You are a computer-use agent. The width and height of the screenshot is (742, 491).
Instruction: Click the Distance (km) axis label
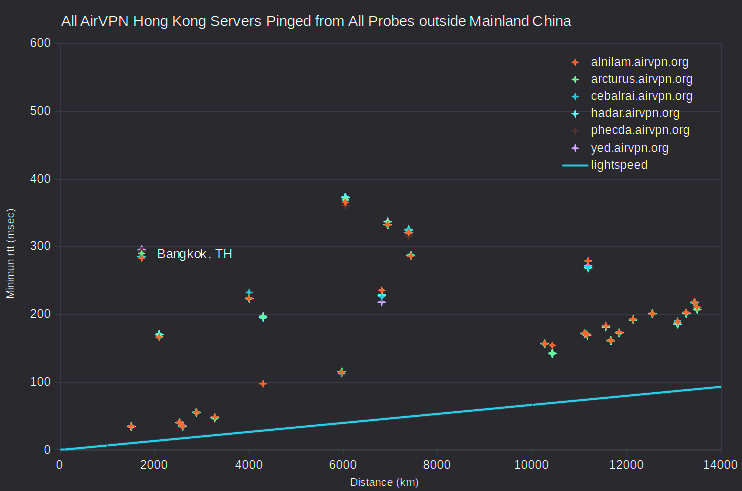coord(384,482)
